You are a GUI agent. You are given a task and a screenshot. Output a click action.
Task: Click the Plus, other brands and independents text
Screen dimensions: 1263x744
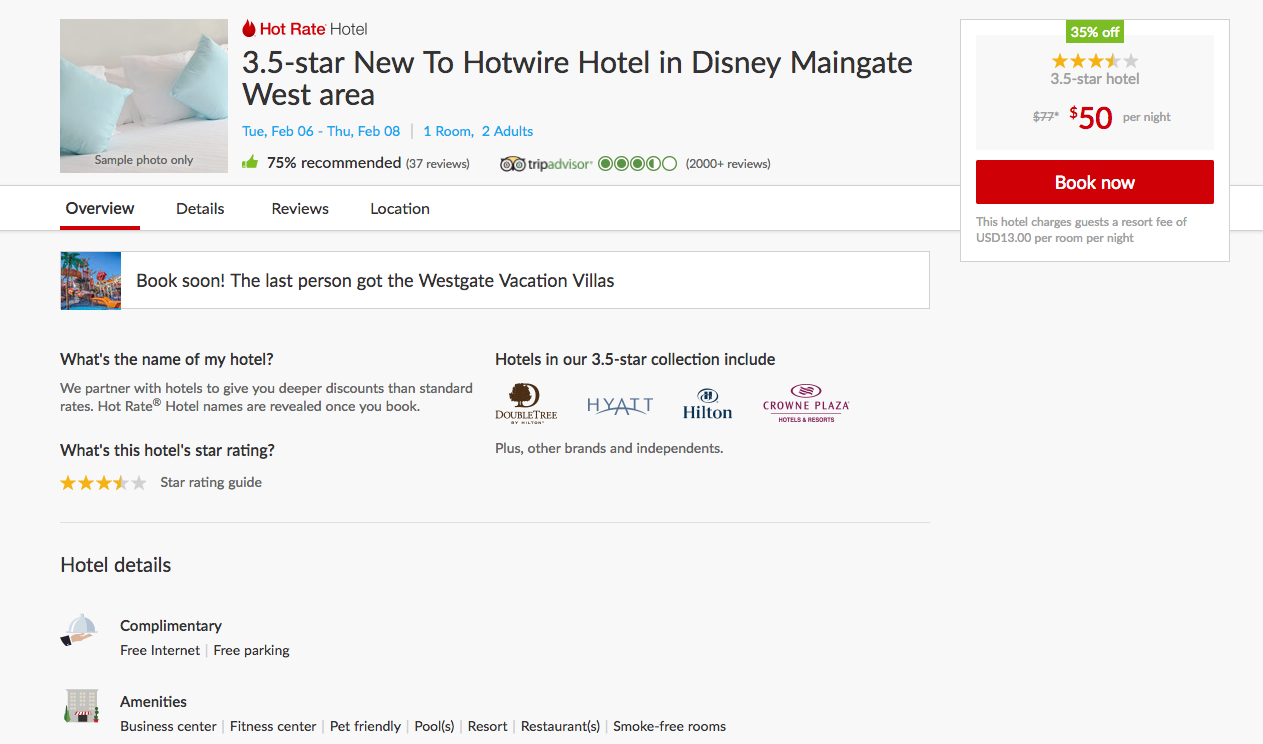pos(609,448)
